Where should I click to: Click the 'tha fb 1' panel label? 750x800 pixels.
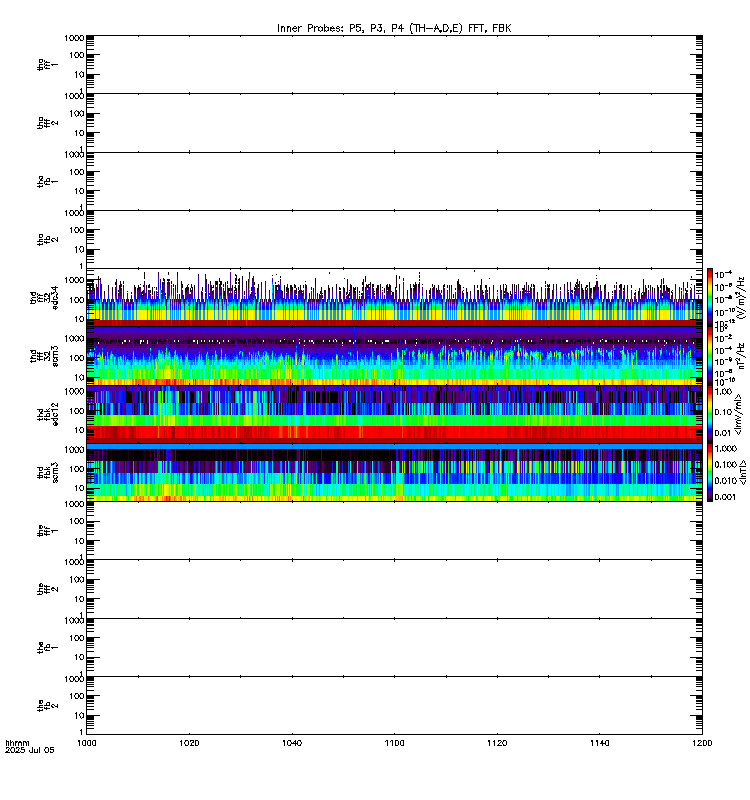pos(47,181)
